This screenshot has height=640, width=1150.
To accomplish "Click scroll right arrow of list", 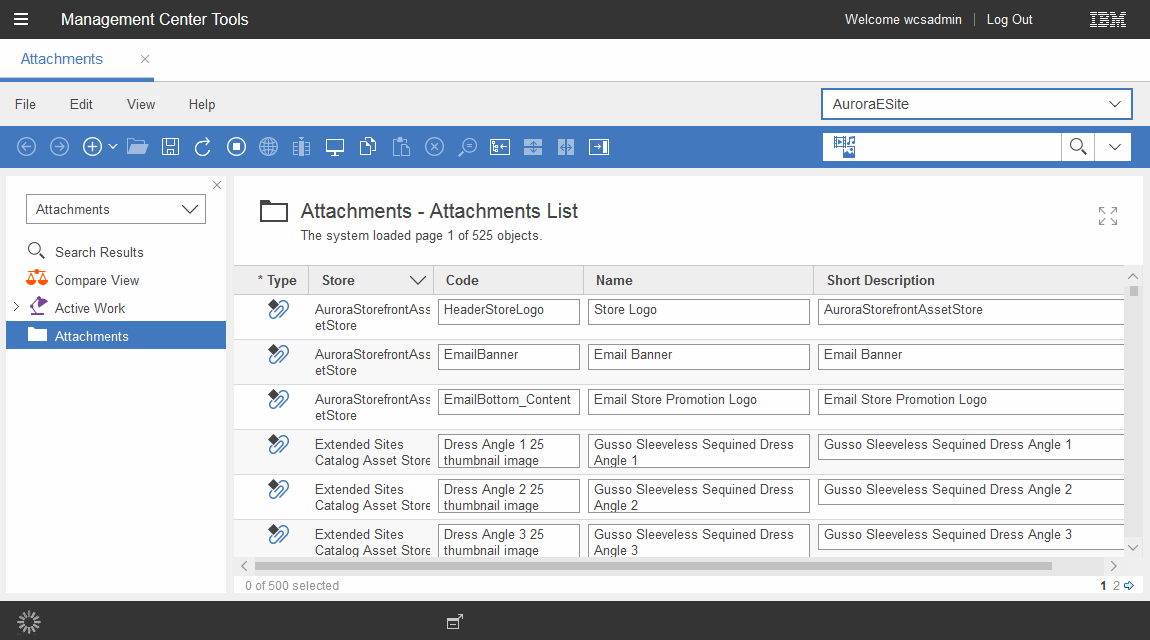I will pyautogui.click(x=1113, y=566).
